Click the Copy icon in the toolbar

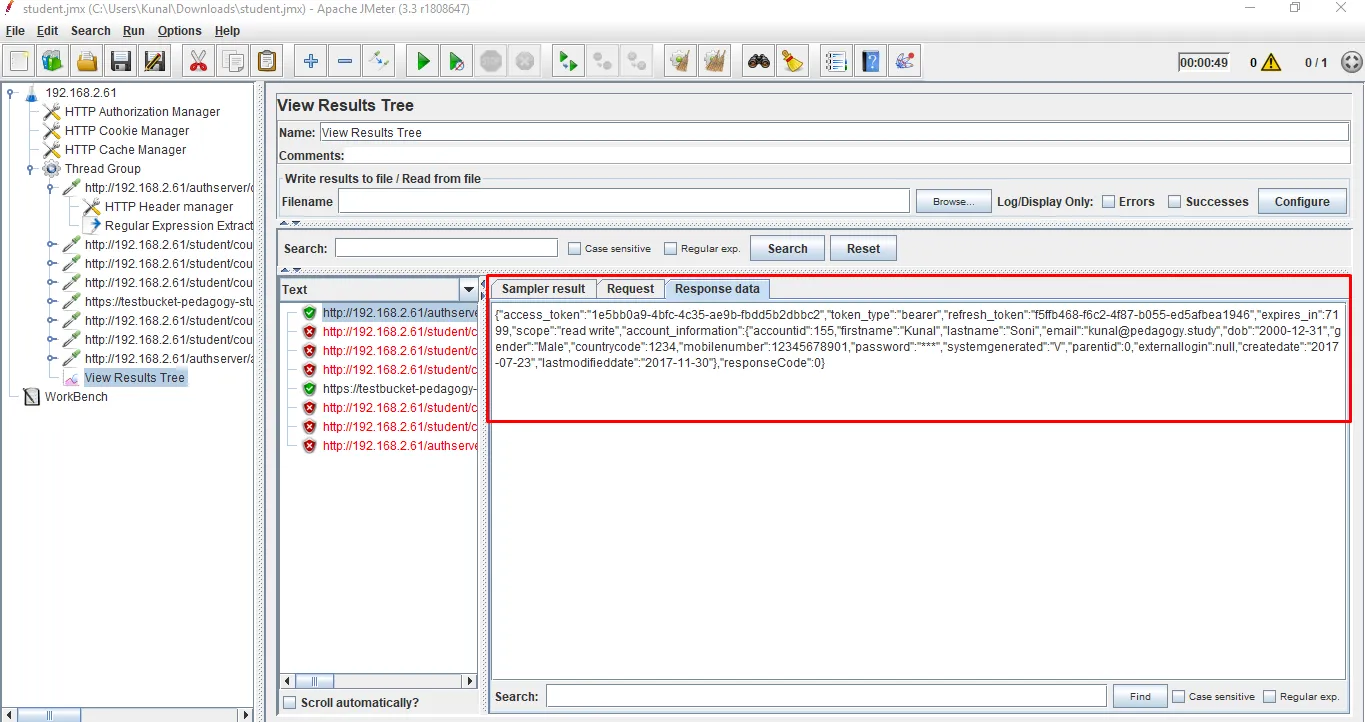point(232,61)
